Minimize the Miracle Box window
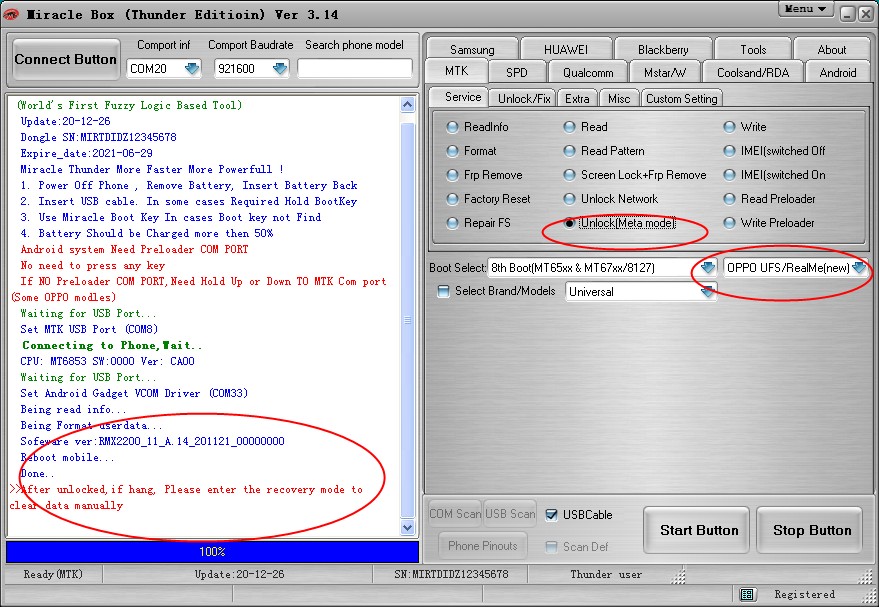 point(847,13)
